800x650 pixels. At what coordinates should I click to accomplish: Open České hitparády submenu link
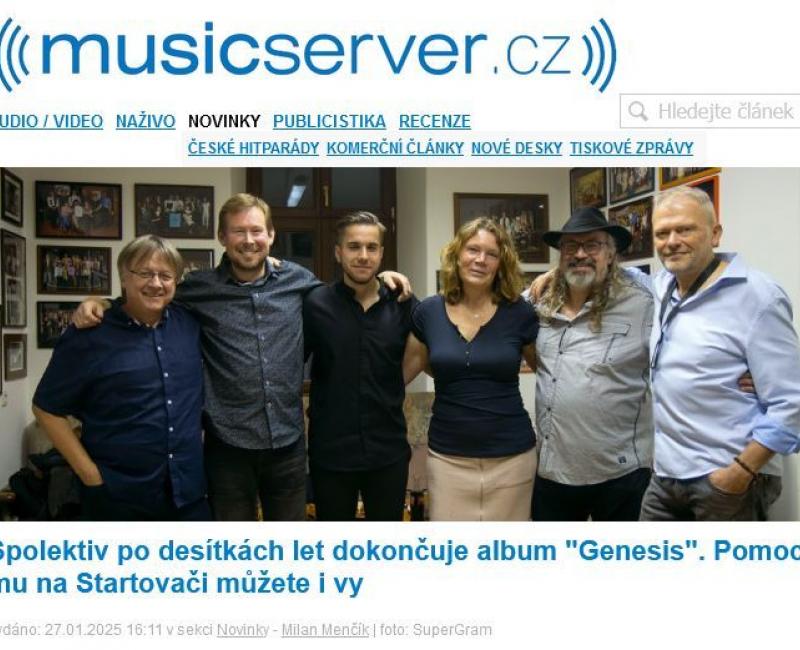coord(253,148)
